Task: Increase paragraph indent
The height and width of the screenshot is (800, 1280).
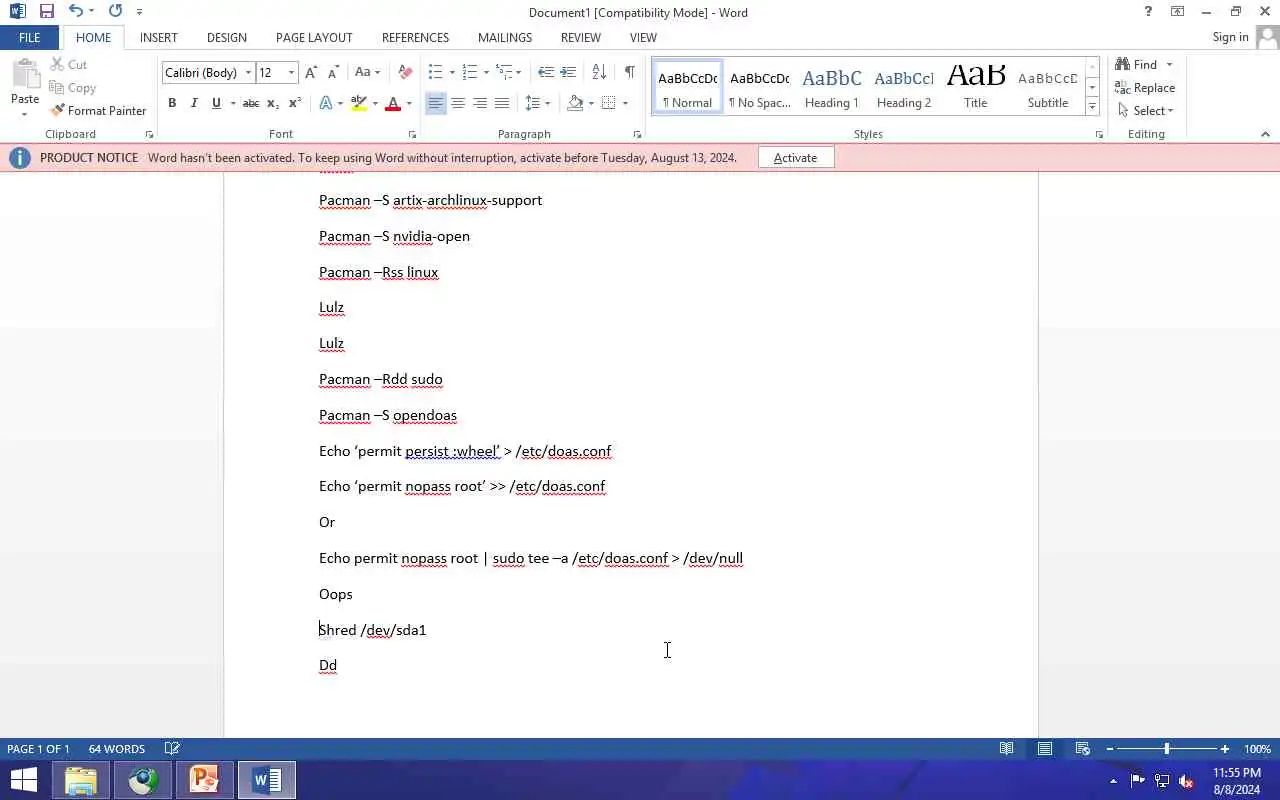Action: (x=568, y=72)
